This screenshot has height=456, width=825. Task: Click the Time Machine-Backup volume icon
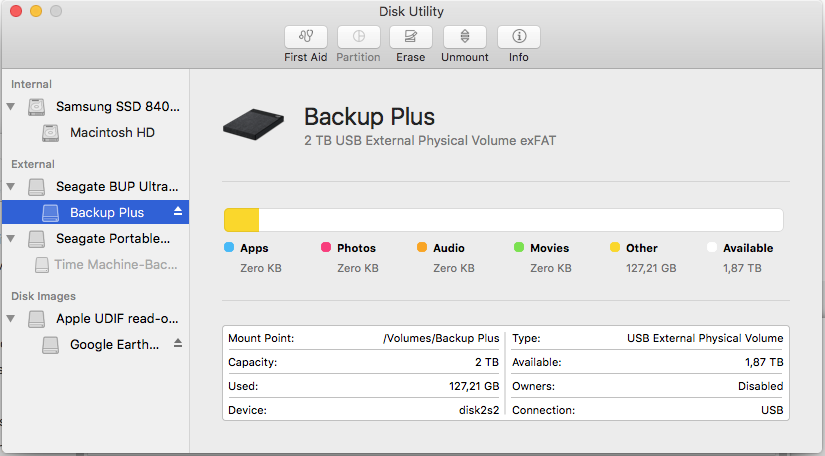click(x=42, y=265)
